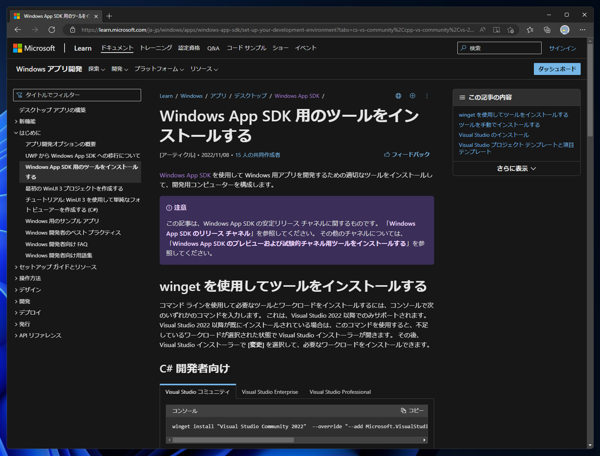Activate the Read aloud icon in address bar
600x456 pixels.
[483, 30]
